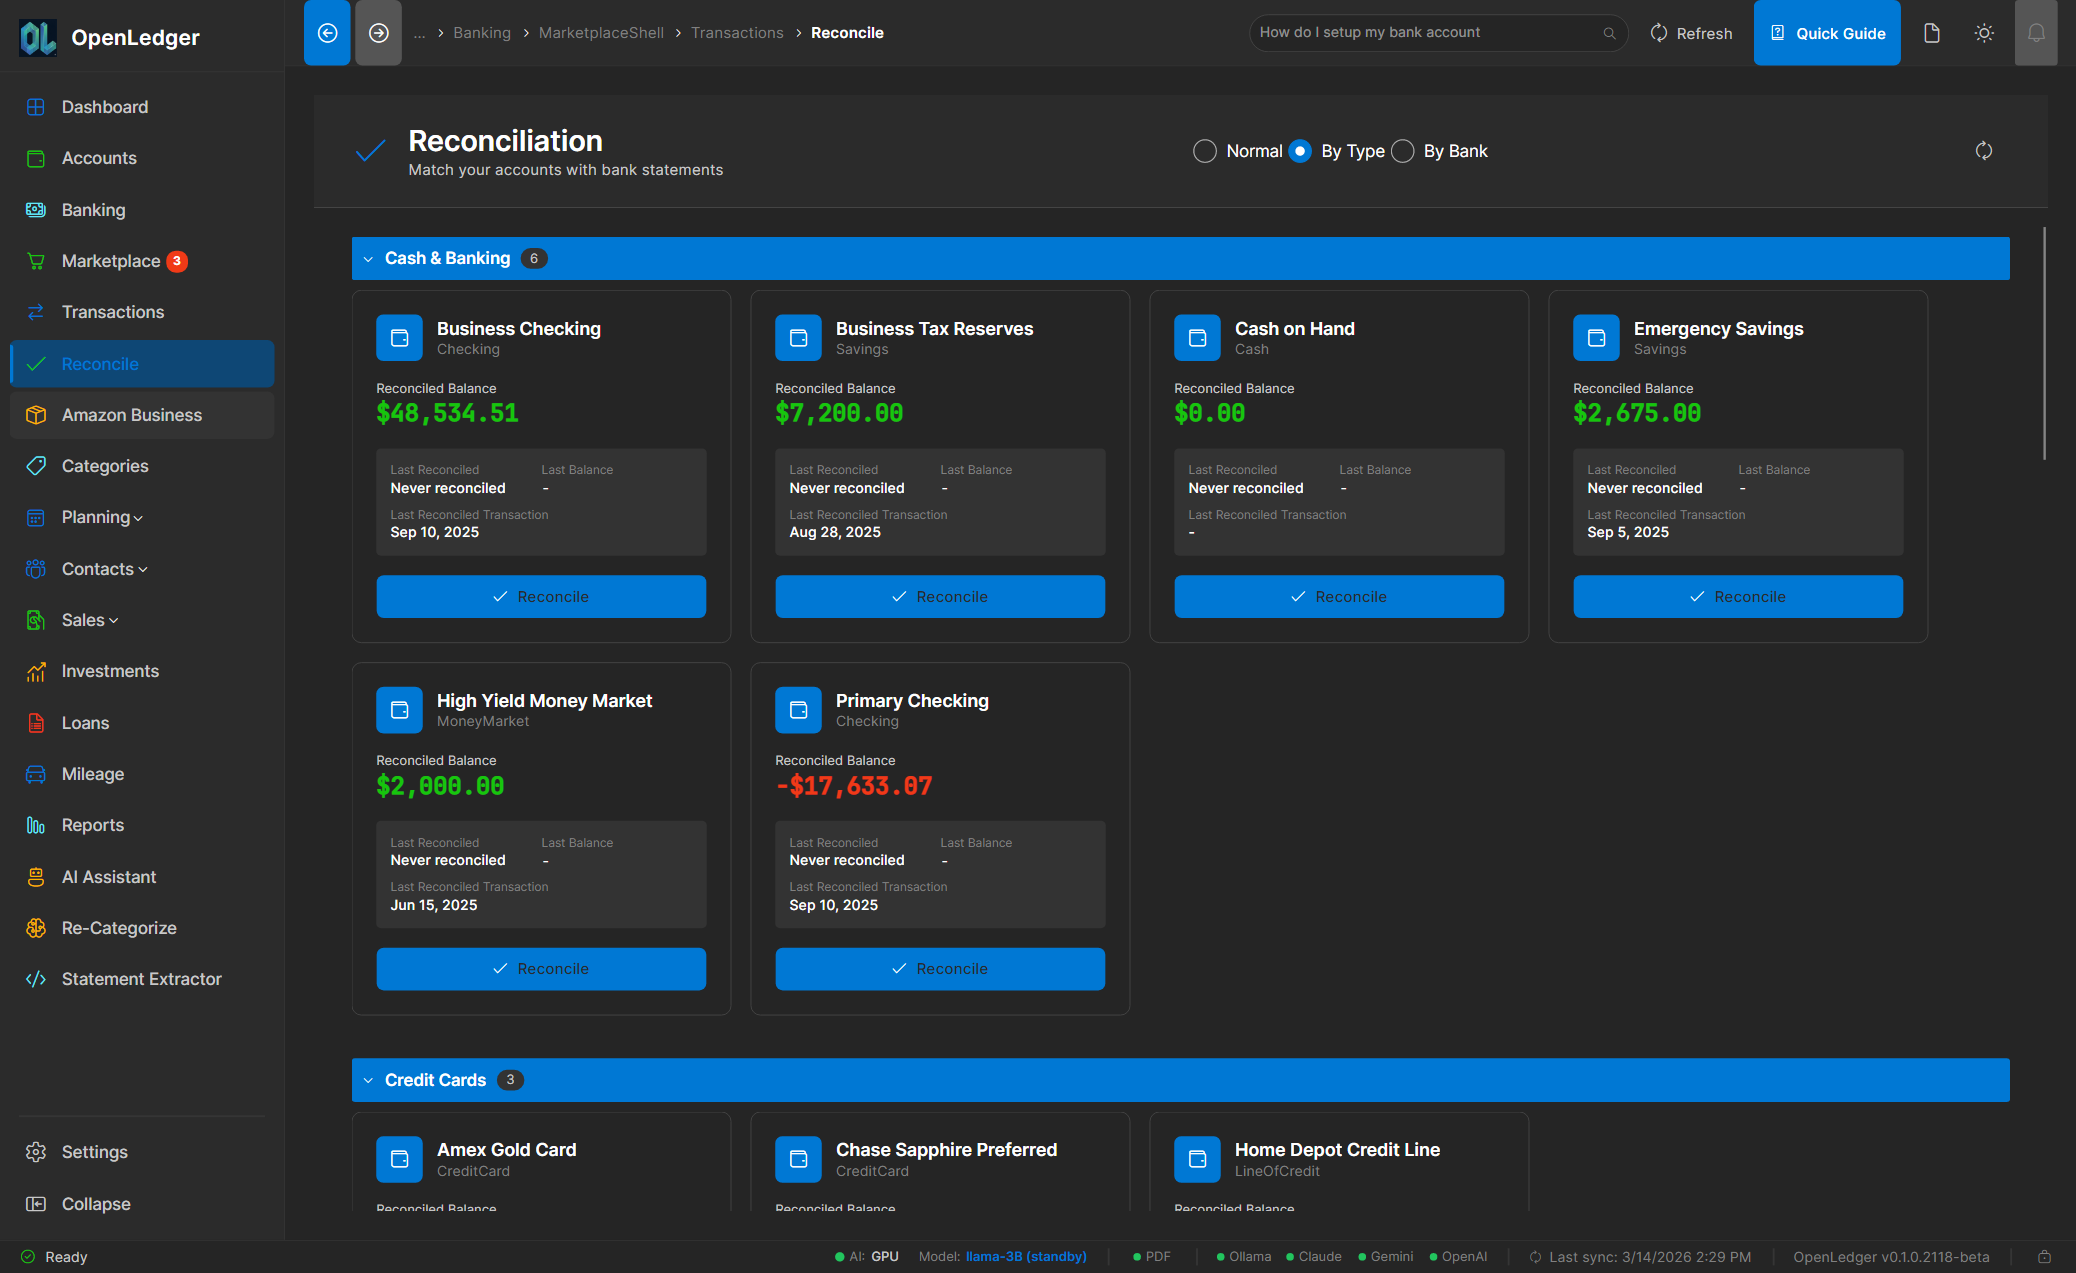The image size is (2076, 1273).
Task: Toggle the light/dark theme sun icon
Action: (x=1984, y=33)
